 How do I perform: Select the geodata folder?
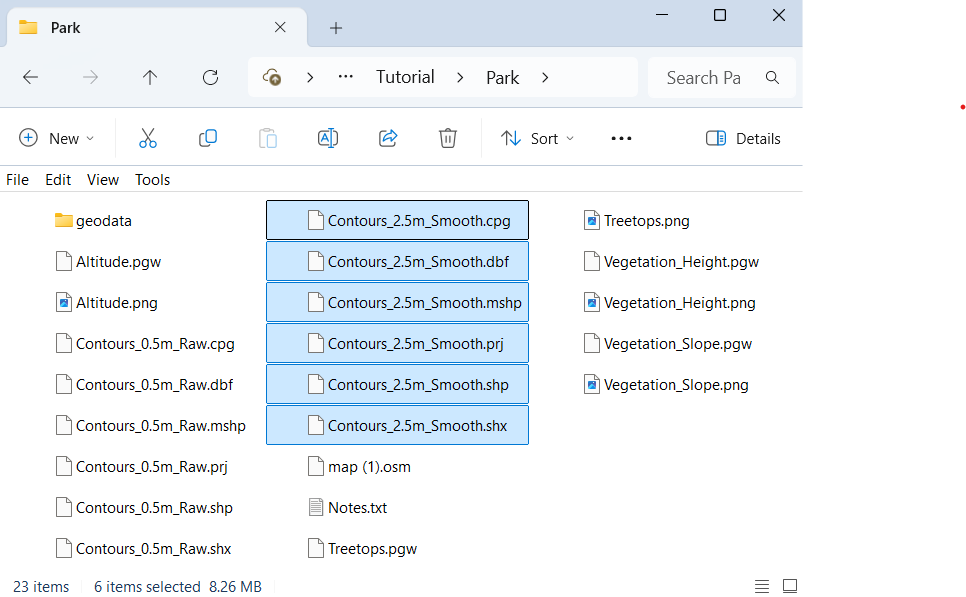click(x=103, y=221)
